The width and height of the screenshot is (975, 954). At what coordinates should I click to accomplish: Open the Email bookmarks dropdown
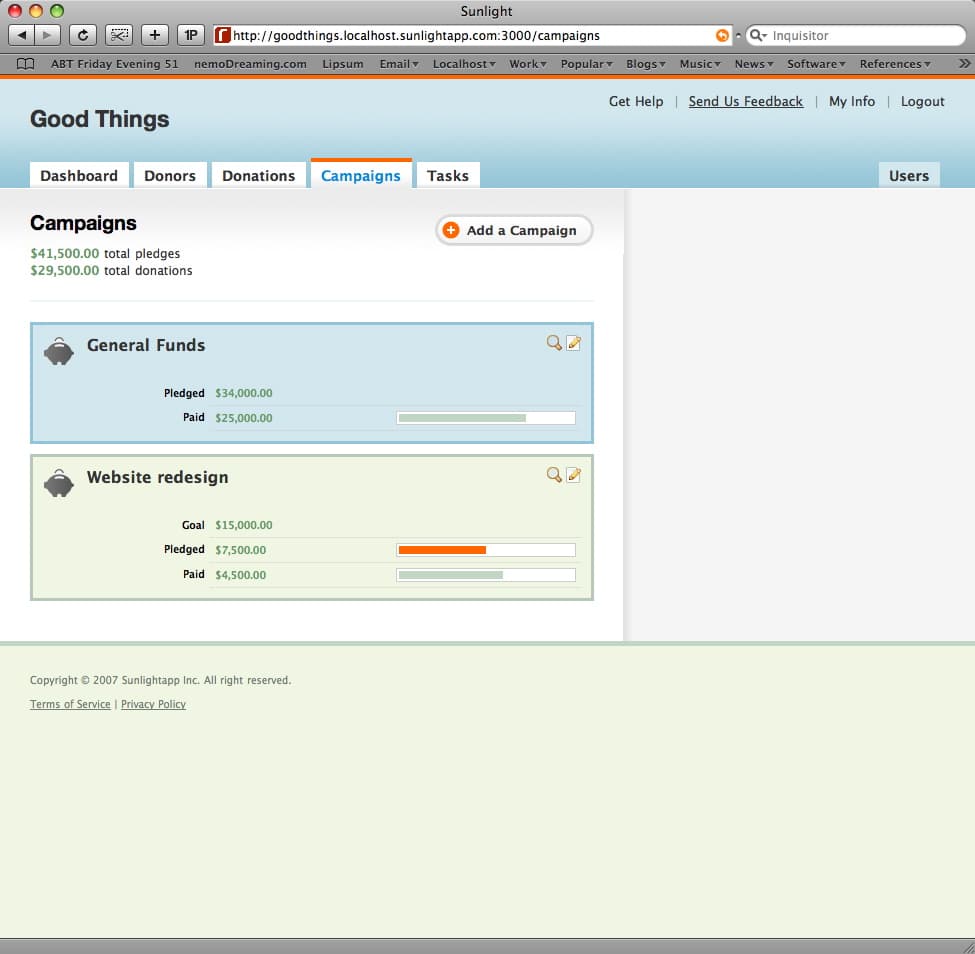coord(397,63)
